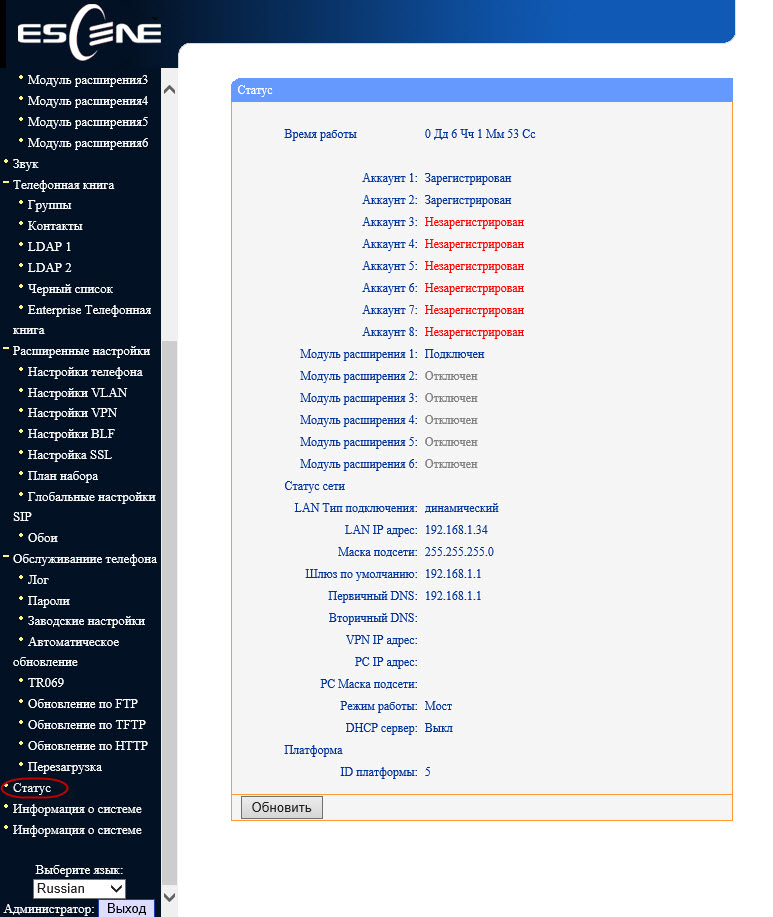
Task: Open the Звук section
Action: [25, 164]
